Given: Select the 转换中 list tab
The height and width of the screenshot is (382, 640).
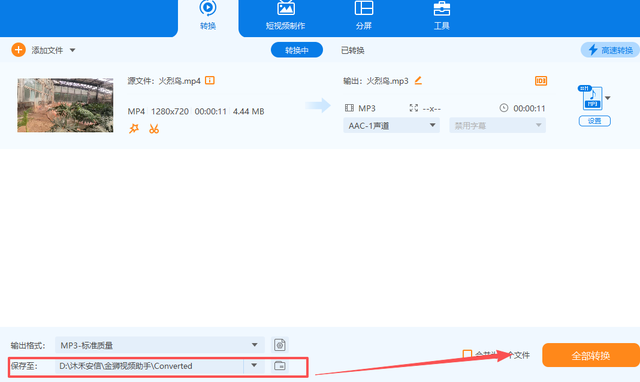Looking at the screenshot, I should (x=297, y=50).
